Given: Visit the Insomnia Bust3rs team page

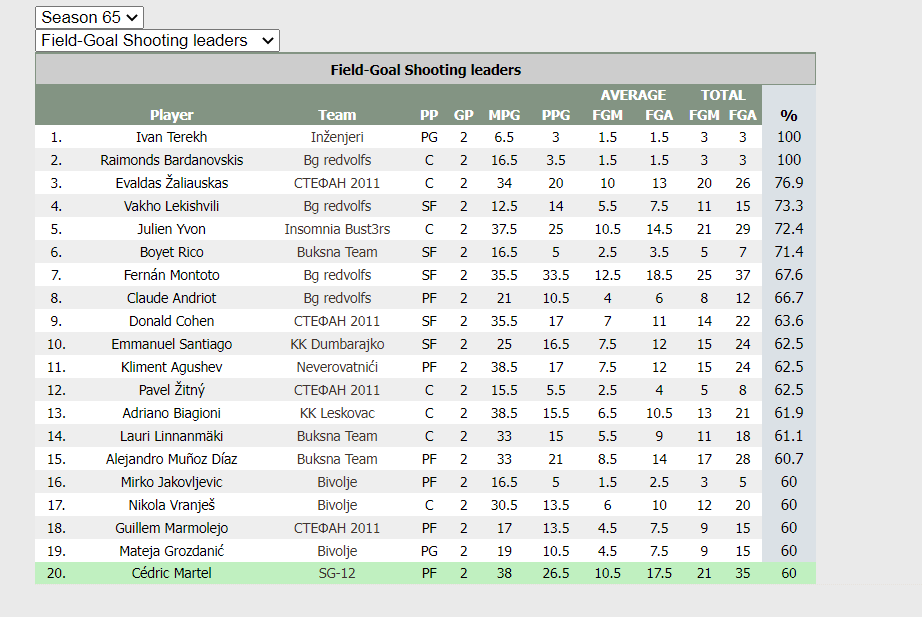Looking at the screenshot, I should (x=337, y=229).
